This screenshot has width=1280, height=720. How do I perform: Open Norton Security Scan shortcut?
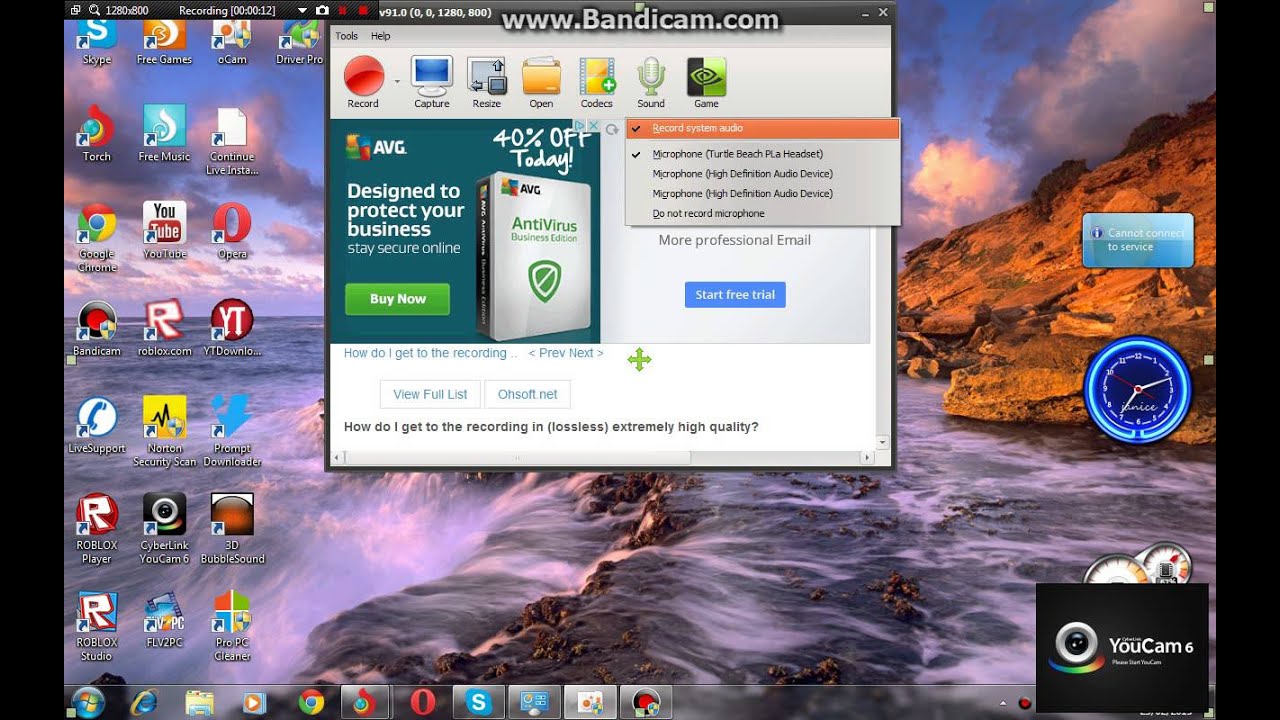164,431
